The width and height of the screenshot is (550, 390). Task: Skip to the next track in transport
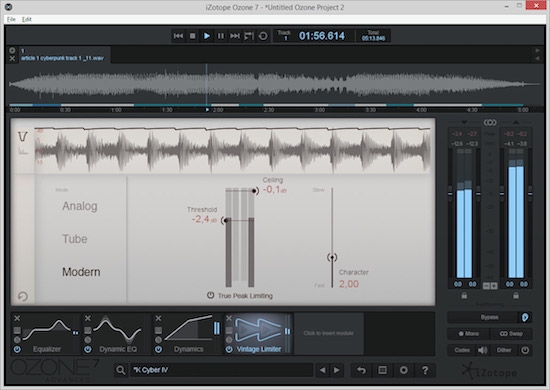click(235, 36)
